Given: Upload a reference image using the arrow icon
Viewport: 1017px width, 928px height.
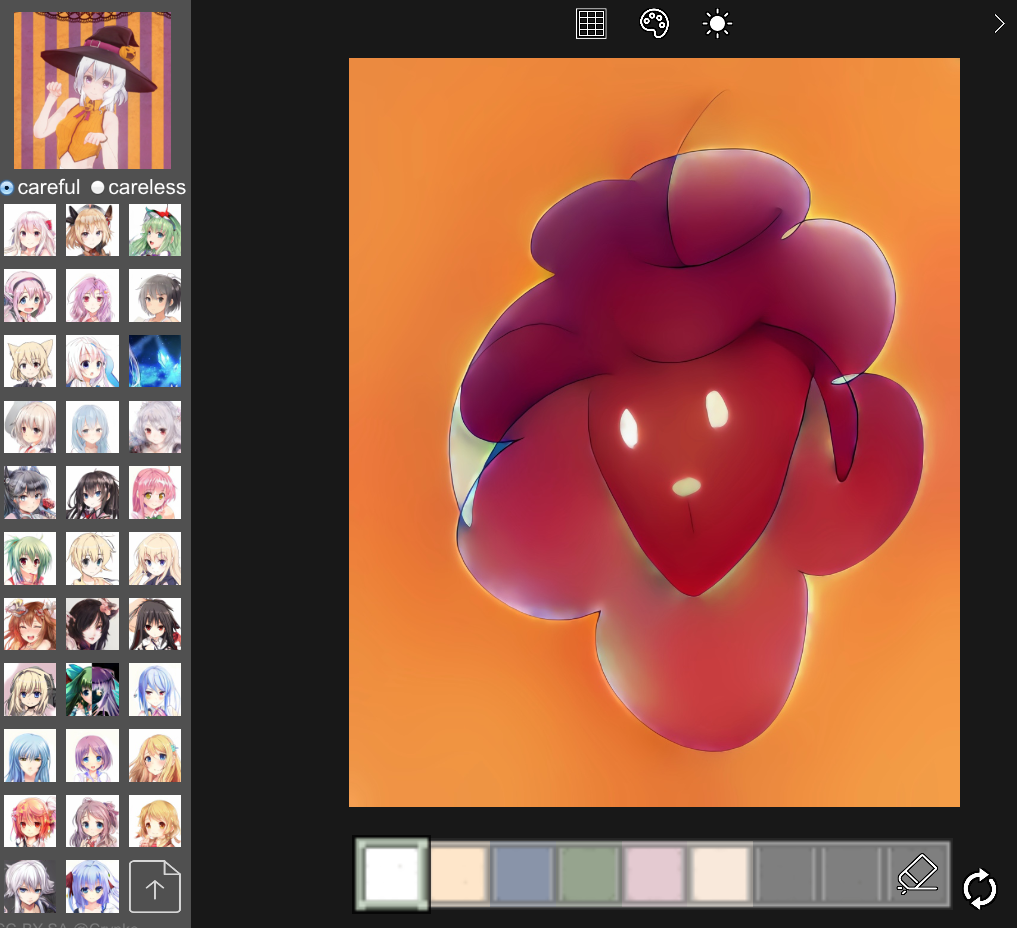Looking at the screenshot, I should 154,886.
